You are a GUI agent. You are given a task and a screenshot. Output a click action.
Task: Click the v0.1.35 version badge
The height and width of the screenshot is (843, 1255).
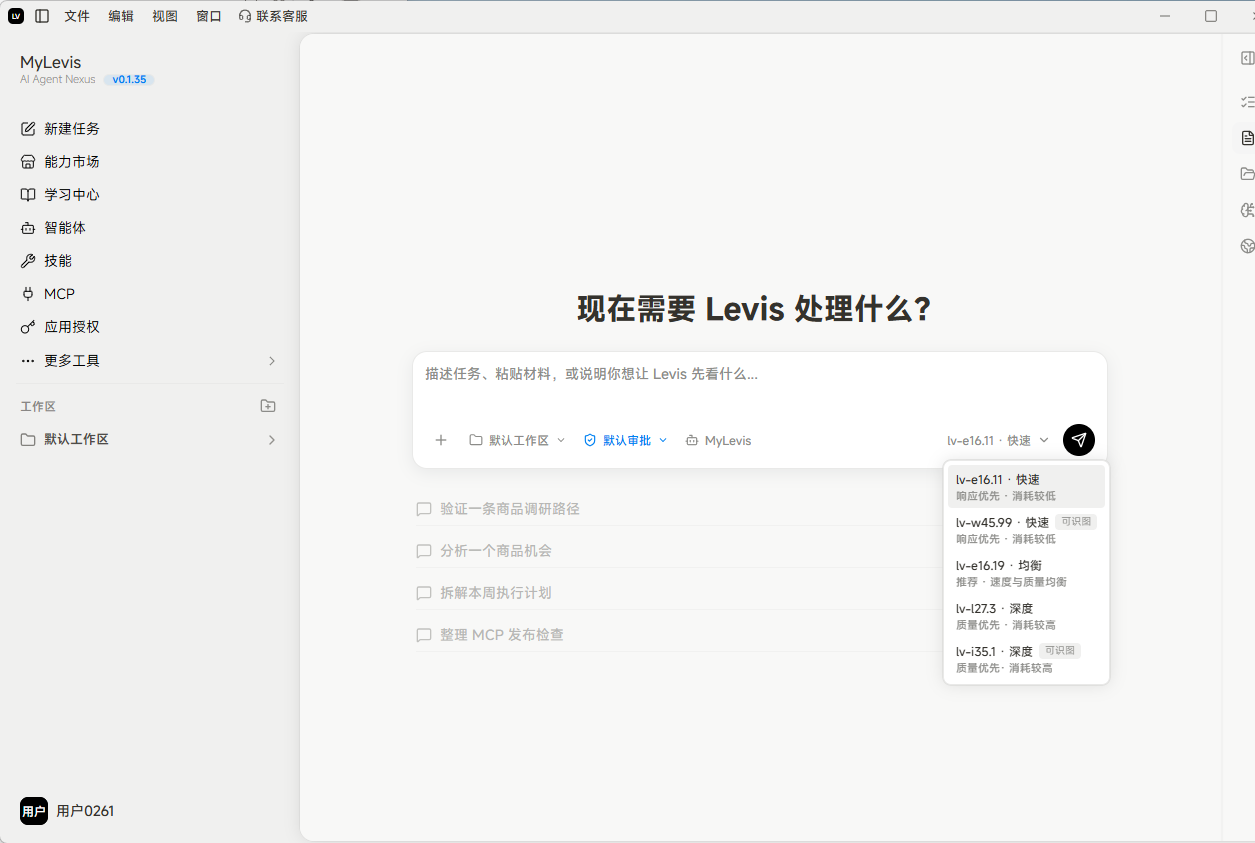click(129, 79)
